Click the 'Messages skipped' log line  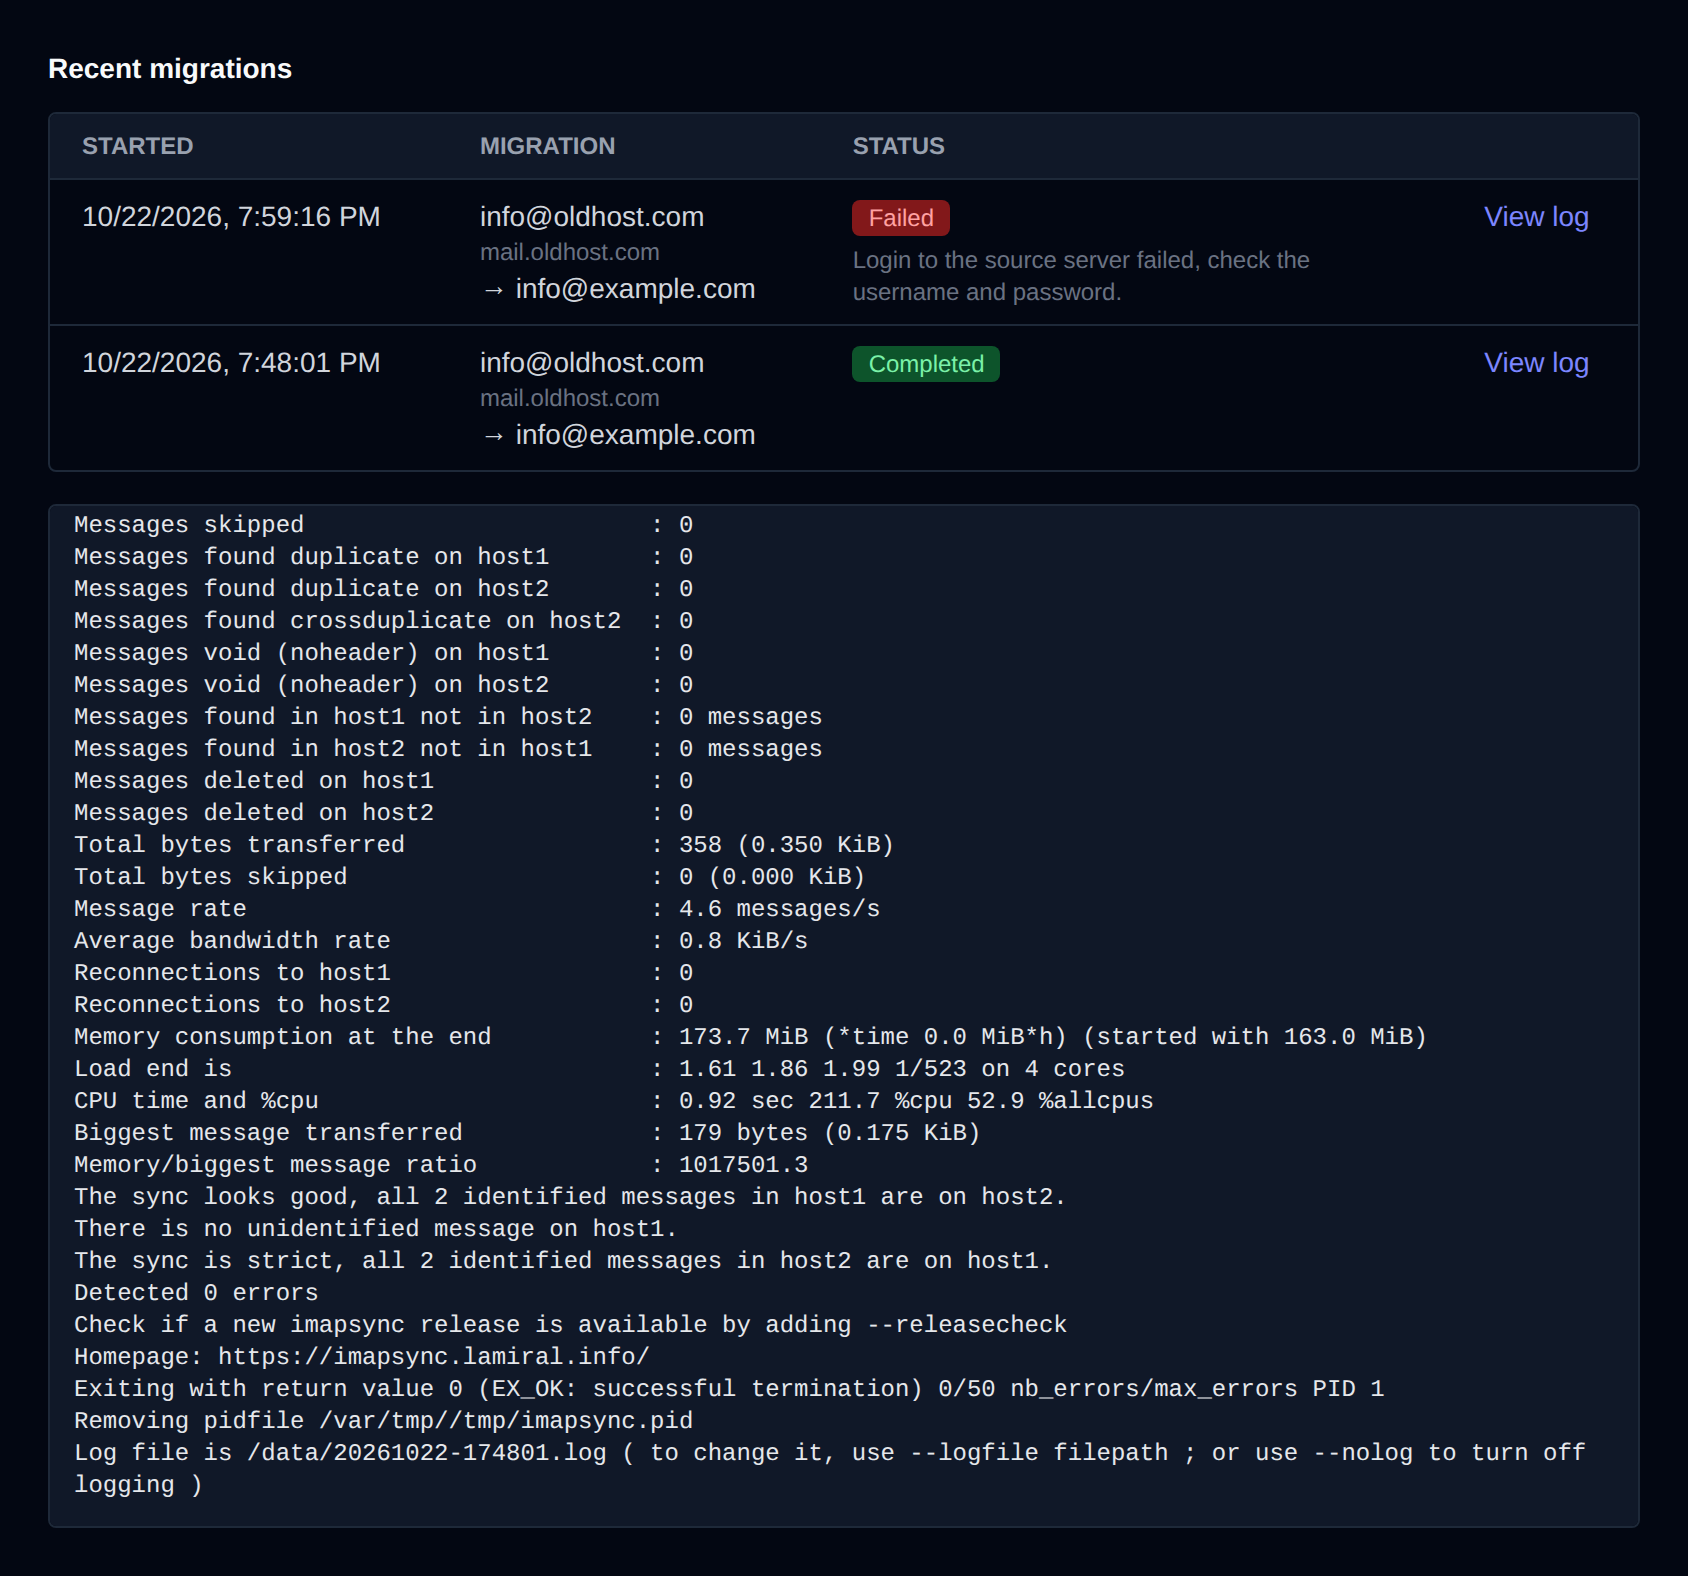[x=384, y=525]
